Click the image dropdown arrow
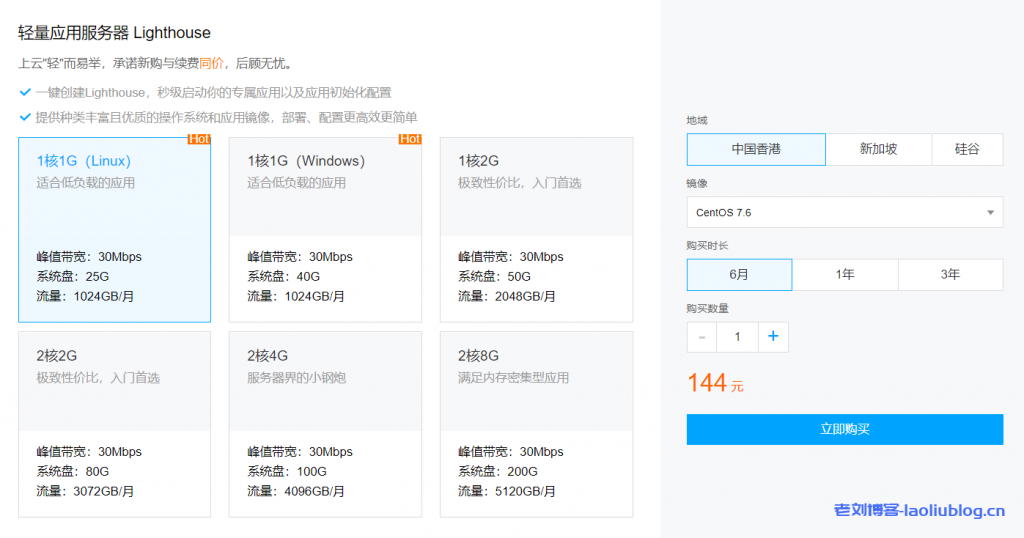This screenshot has height=538, width=1024. point(990,212)
